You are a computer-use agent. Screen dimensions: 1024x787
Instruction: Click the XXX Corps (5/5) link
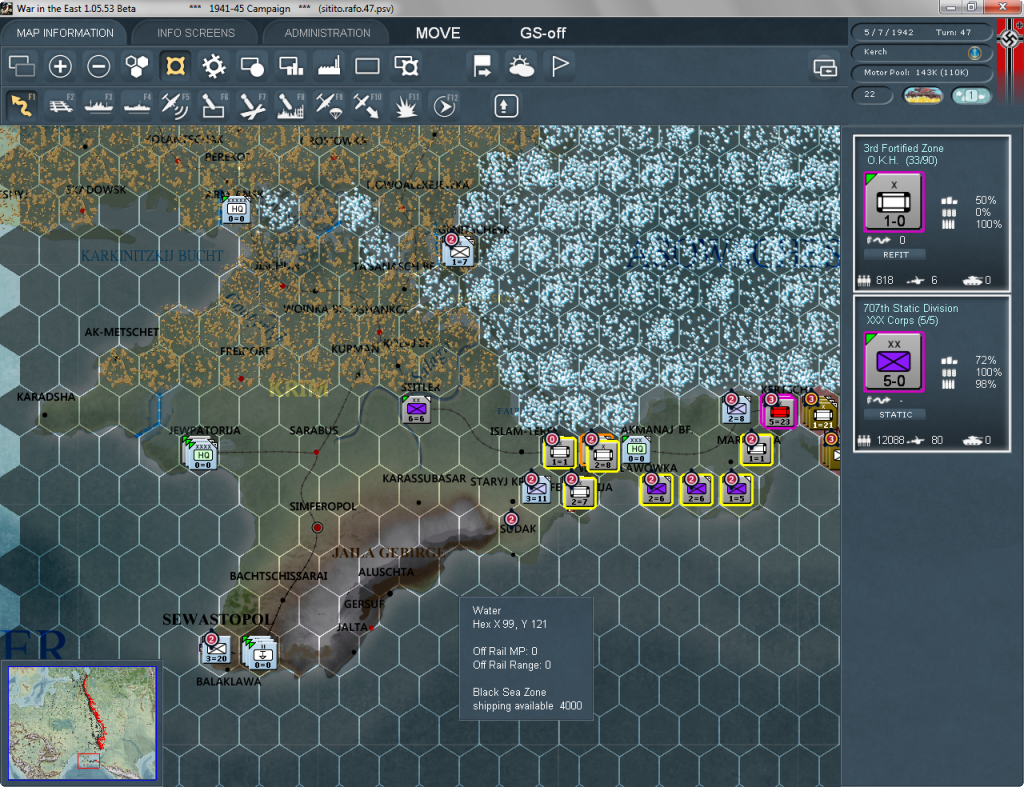click(x=902, y=321)
